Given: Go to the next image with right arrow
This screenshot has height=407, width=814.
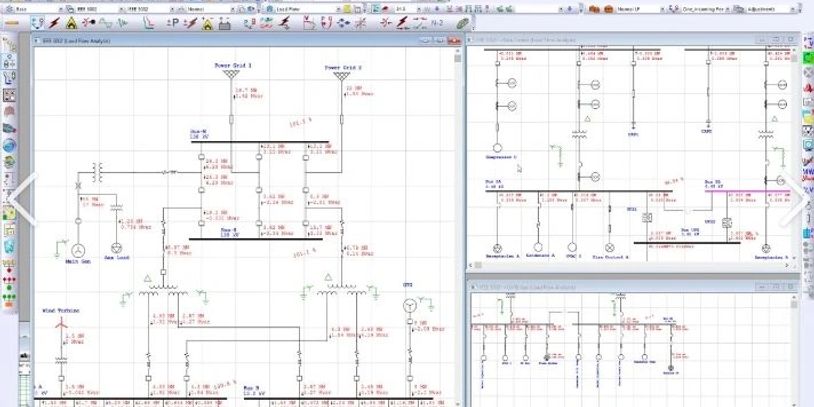Looking at the screenshot, I should coord(795,199).
